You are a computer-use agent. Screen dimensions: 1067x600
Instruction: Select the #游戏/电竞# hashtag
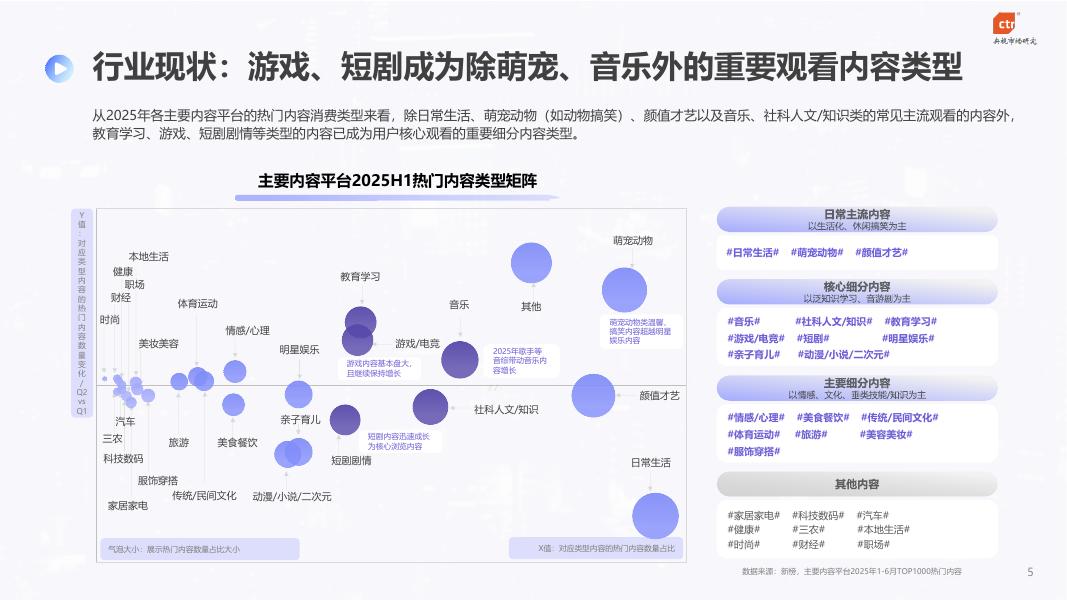(x=755, y=338)
